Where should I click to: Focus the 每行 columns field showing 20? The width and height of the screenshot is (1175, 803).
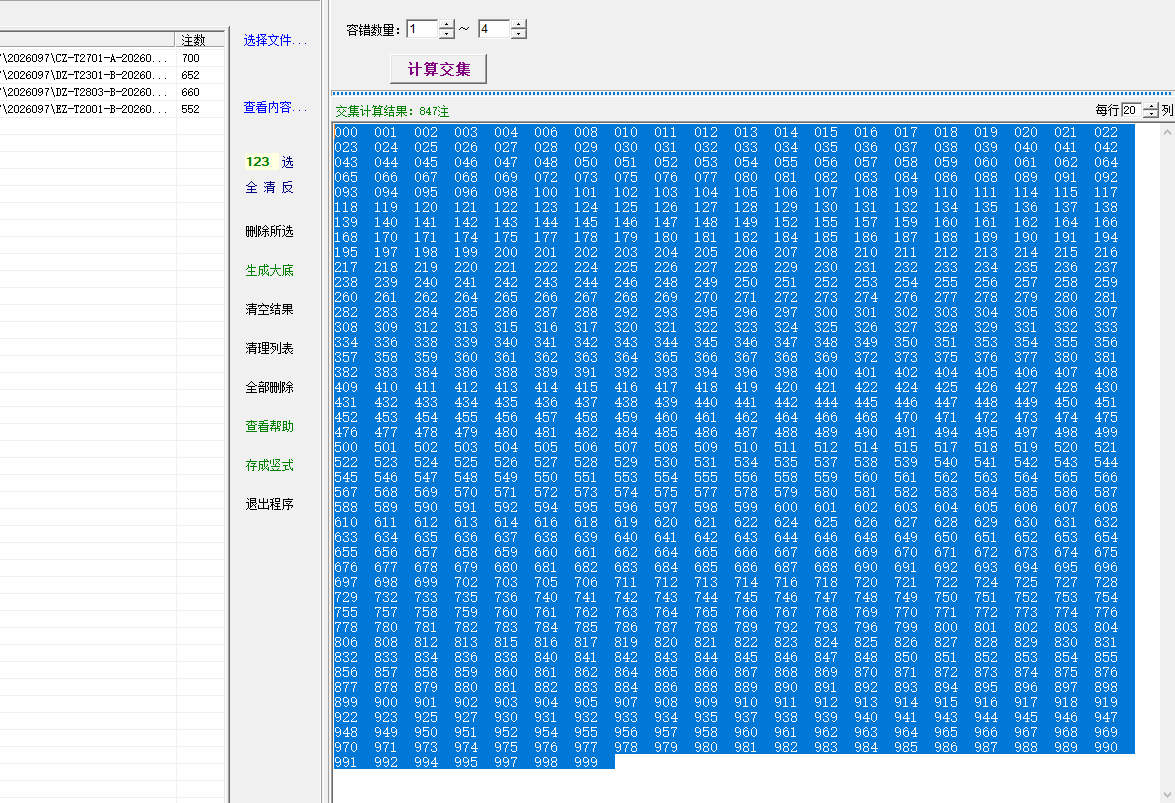(1132, 110)
